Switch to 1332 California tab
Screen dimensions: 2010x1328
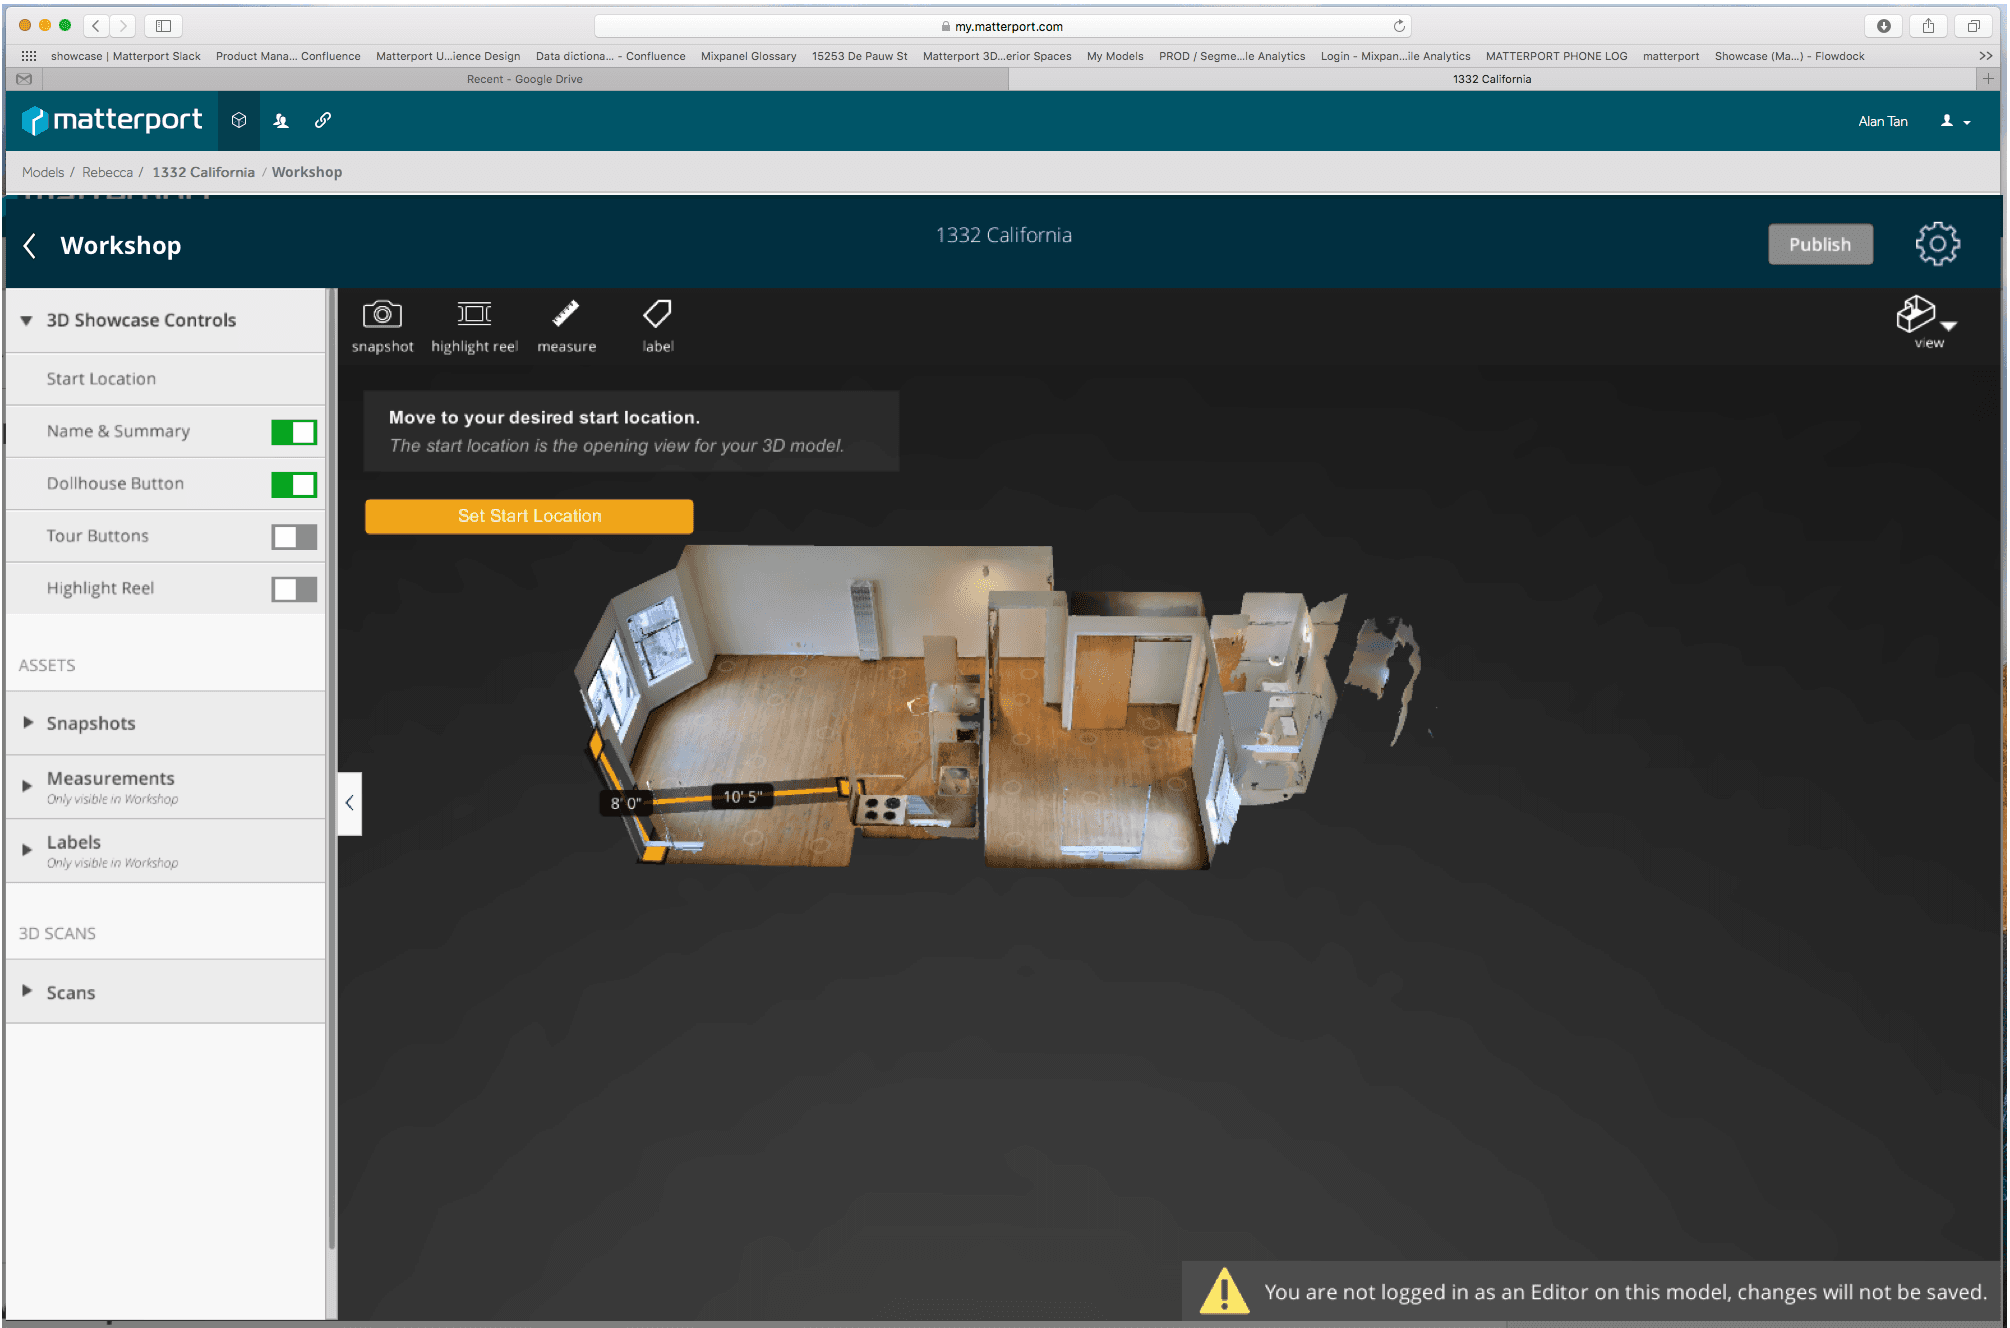click(x=1492, y=79)
